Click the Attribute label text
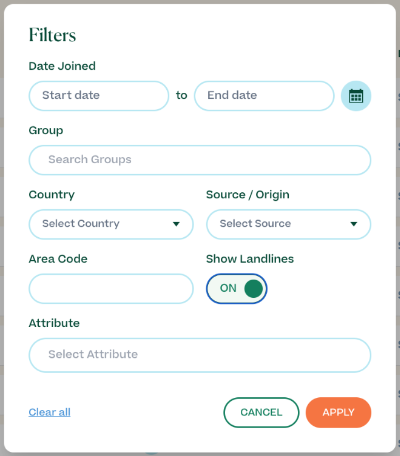This screenshot has width=400, height=456. [54, 323]
